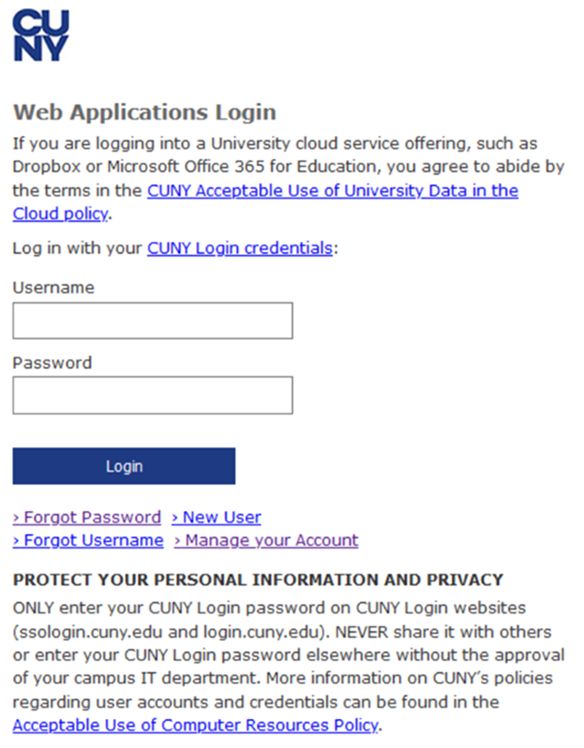Click the 'Cloud policy' link text
This screenshot has width=584, height=748.
[60, 214]
